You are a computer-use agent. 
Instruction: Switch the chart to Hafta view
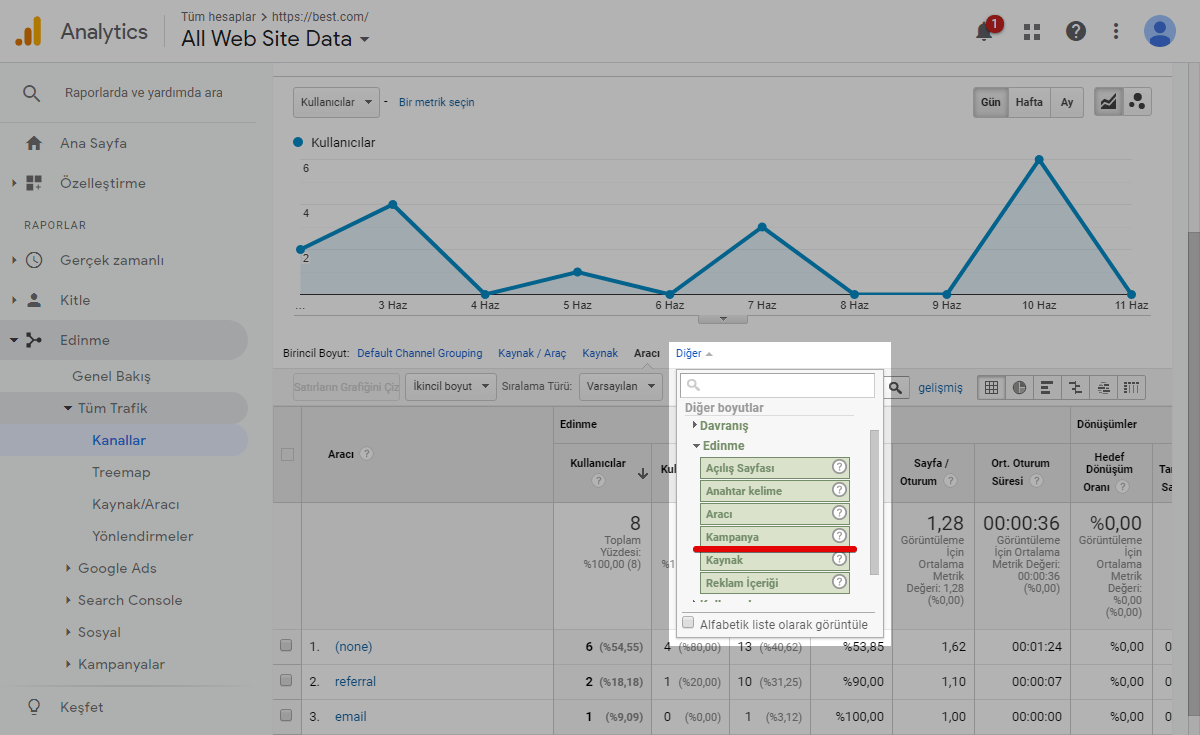(1029, 102)
